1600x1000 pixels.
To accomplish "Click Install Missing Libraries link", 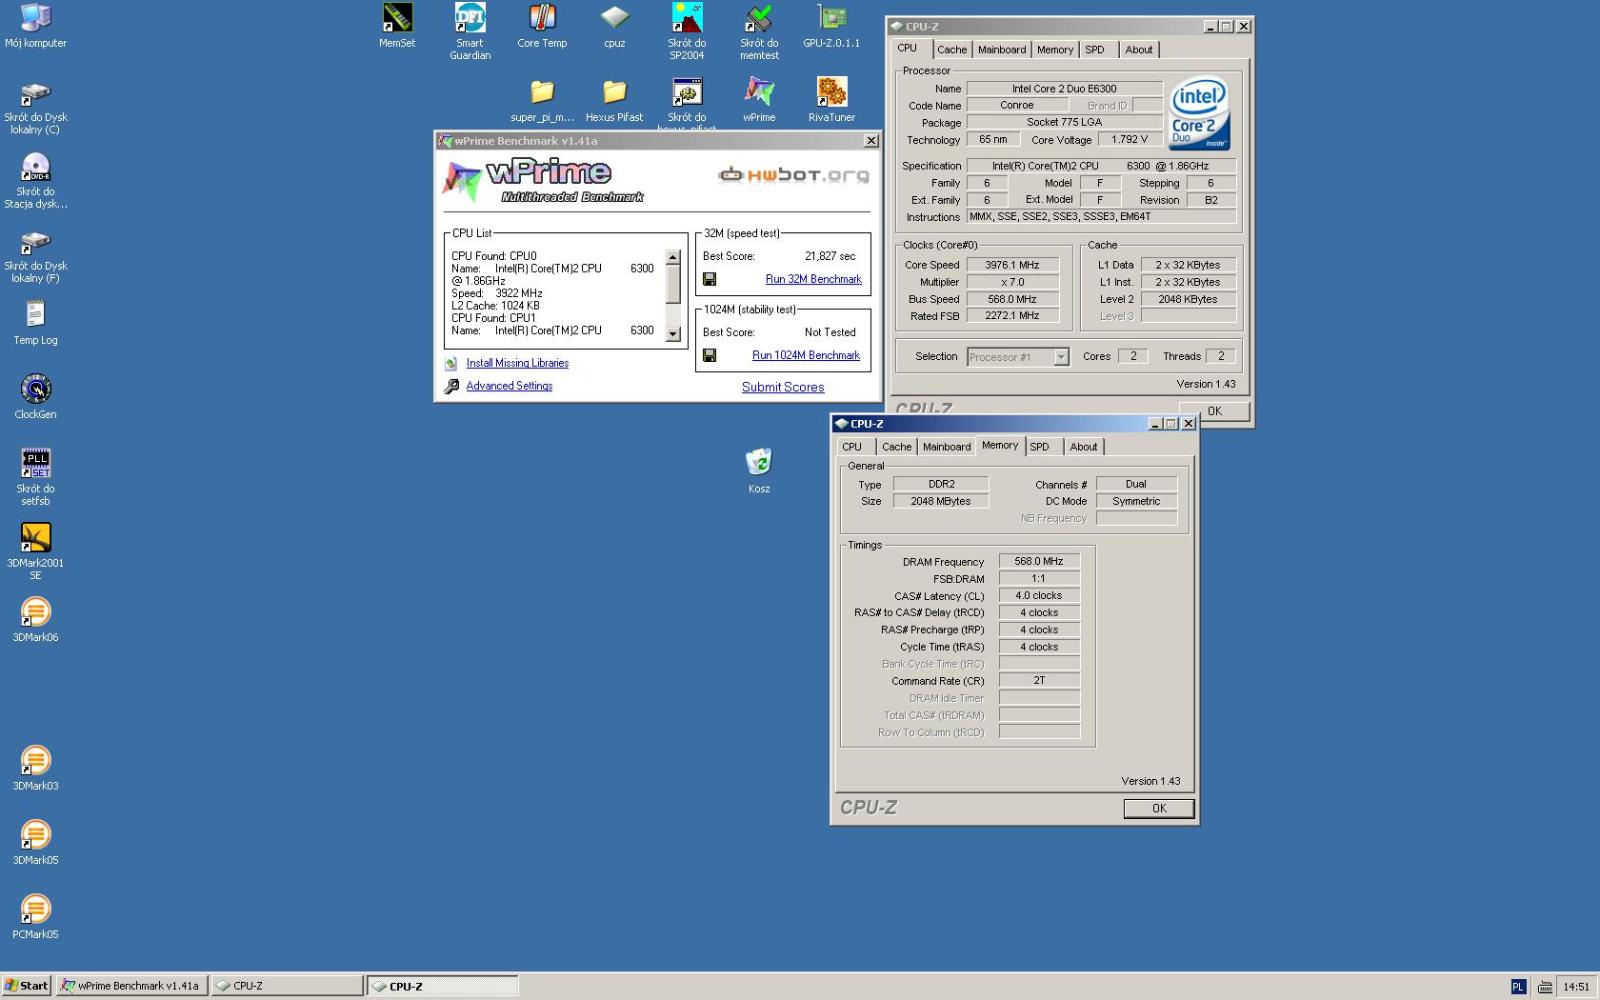I will click(517, 363).
